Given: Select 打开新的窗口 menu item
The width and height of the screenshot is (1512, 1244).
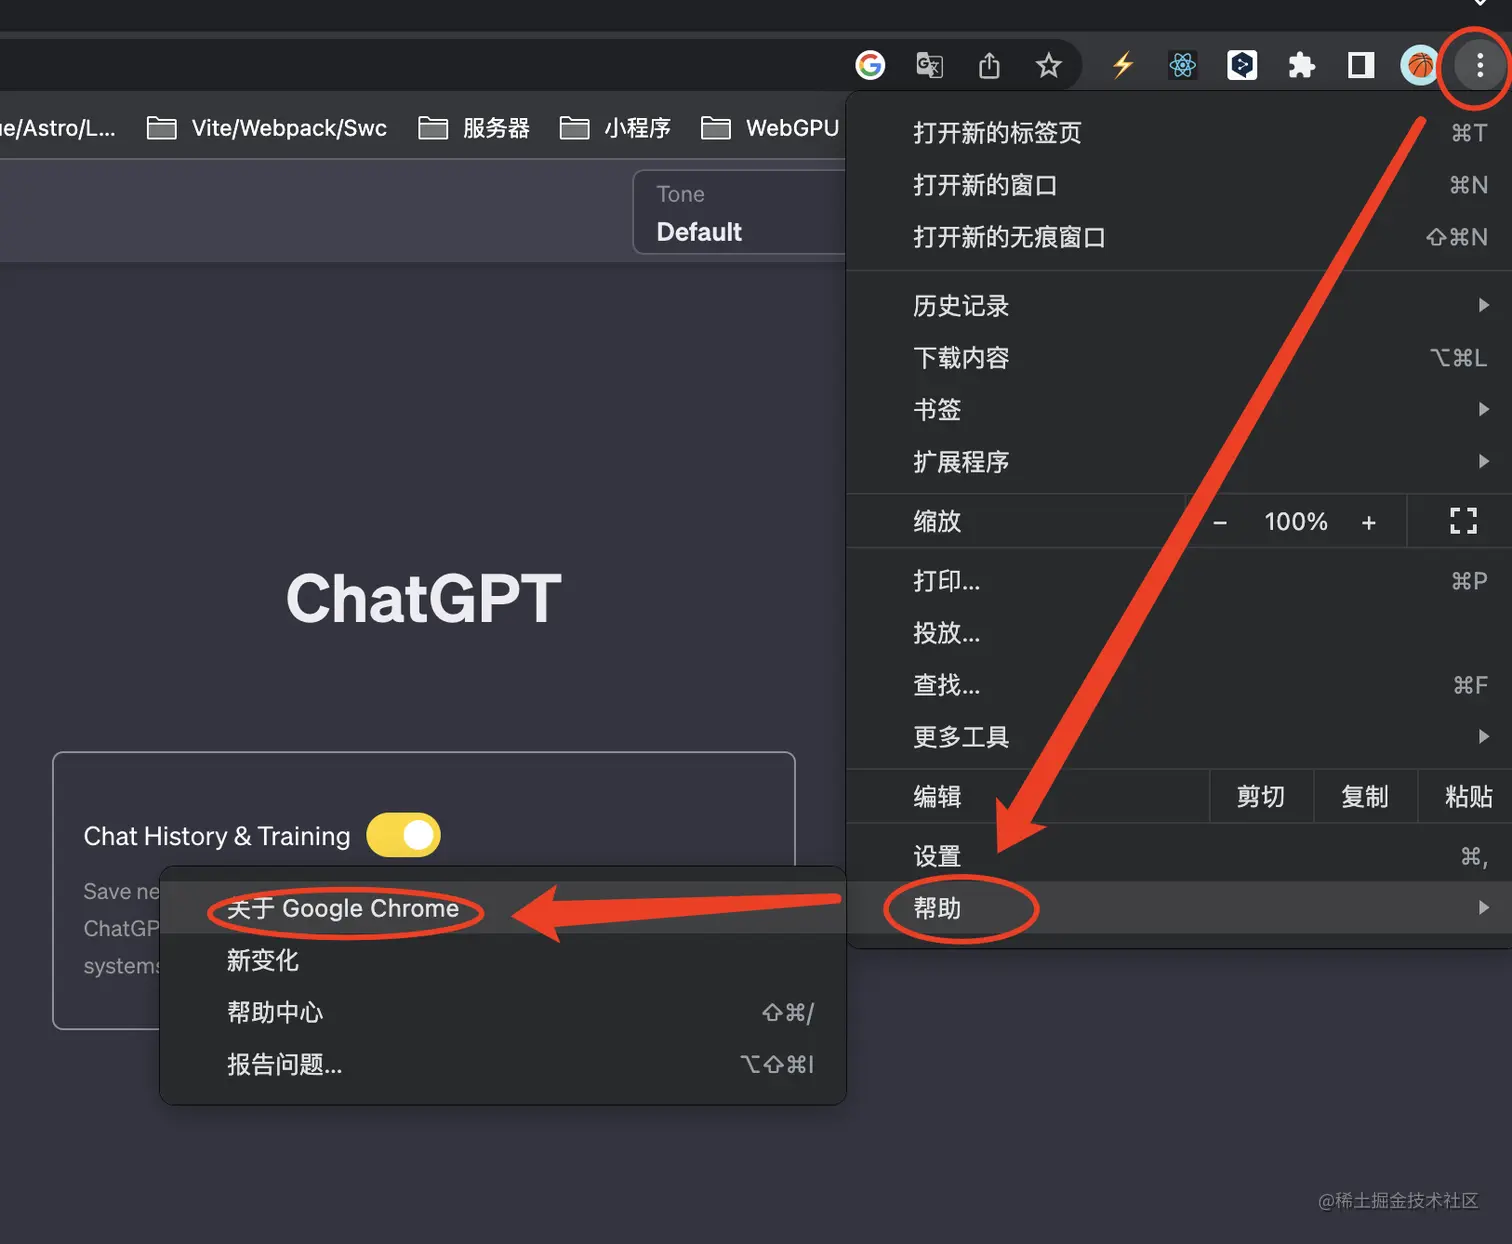Looking at the screenshot, I should [1179, 185].
